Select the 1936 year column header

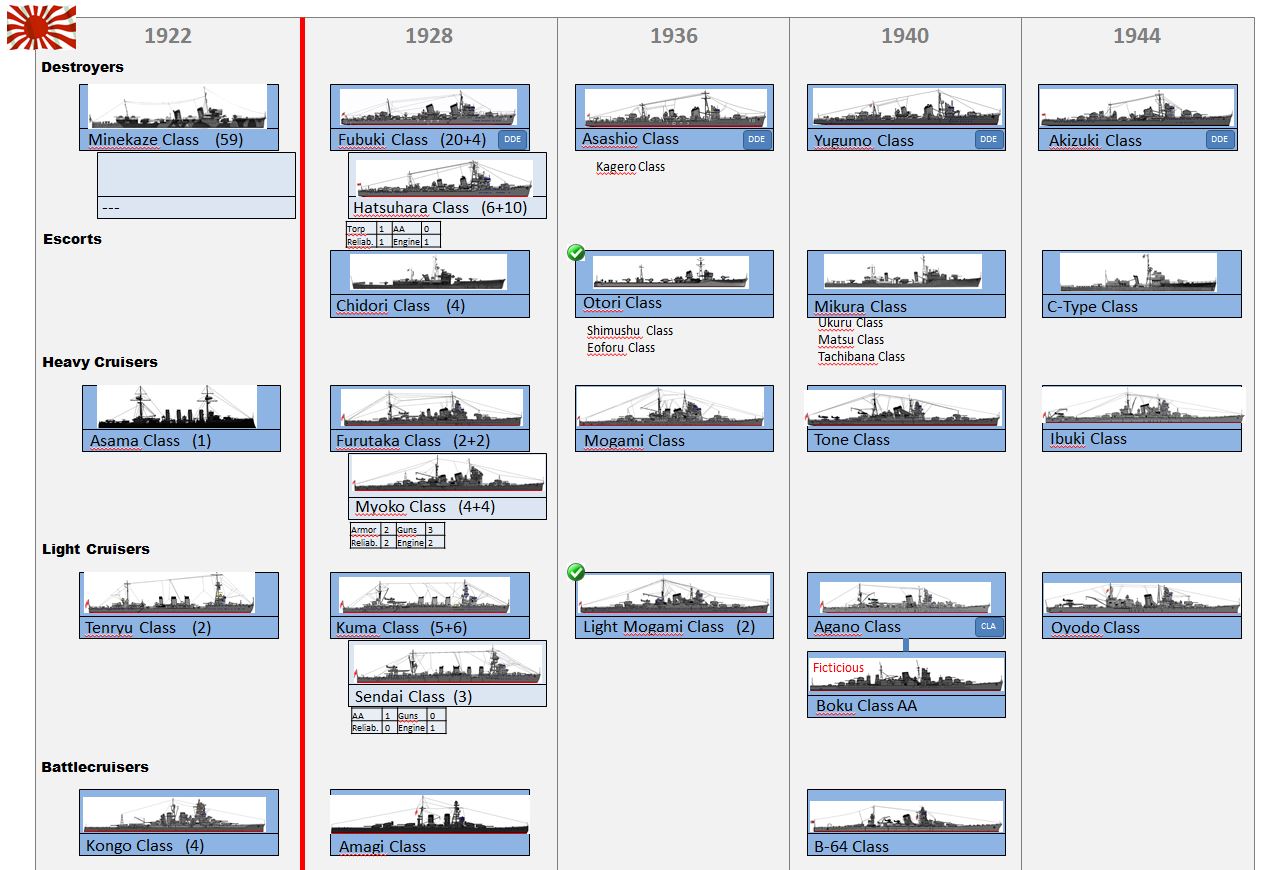pos(673,36)
